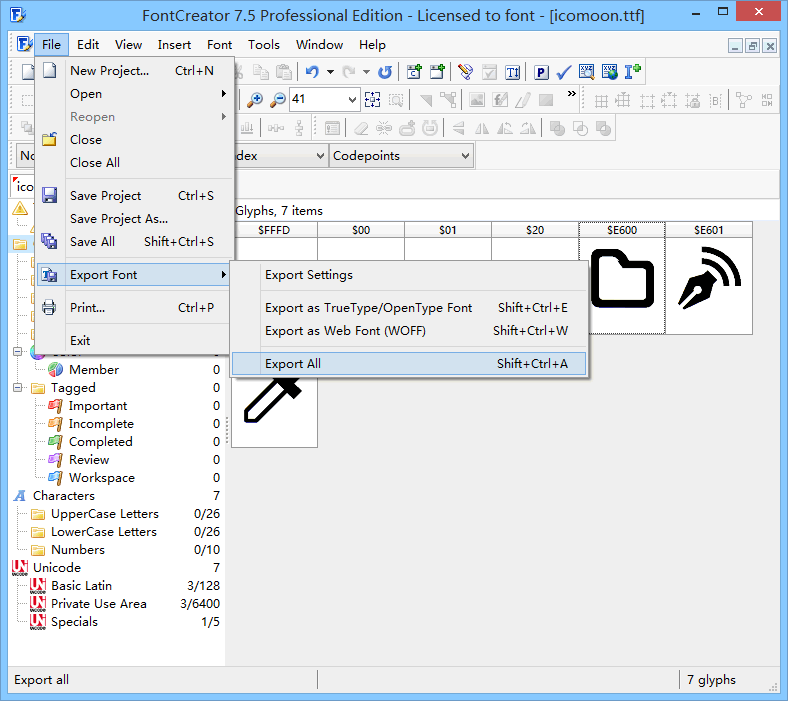Select the $E600 folder glyph cell
Screen dimensions: 788x701
622,278
